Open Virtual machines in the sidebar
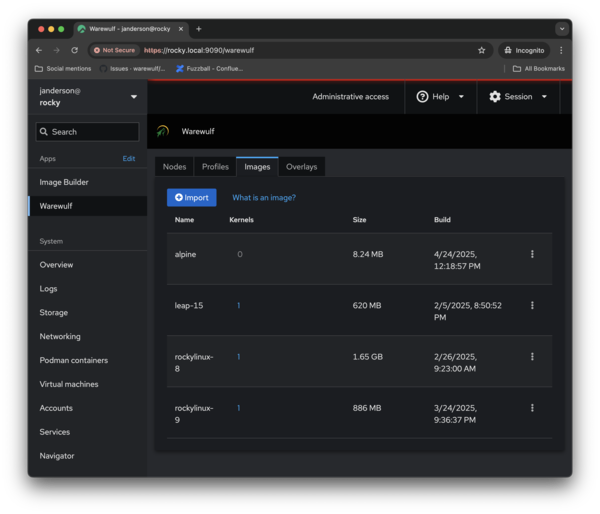Screen dimensions: 600x514 pyautogui.click(x=88, y=384)
